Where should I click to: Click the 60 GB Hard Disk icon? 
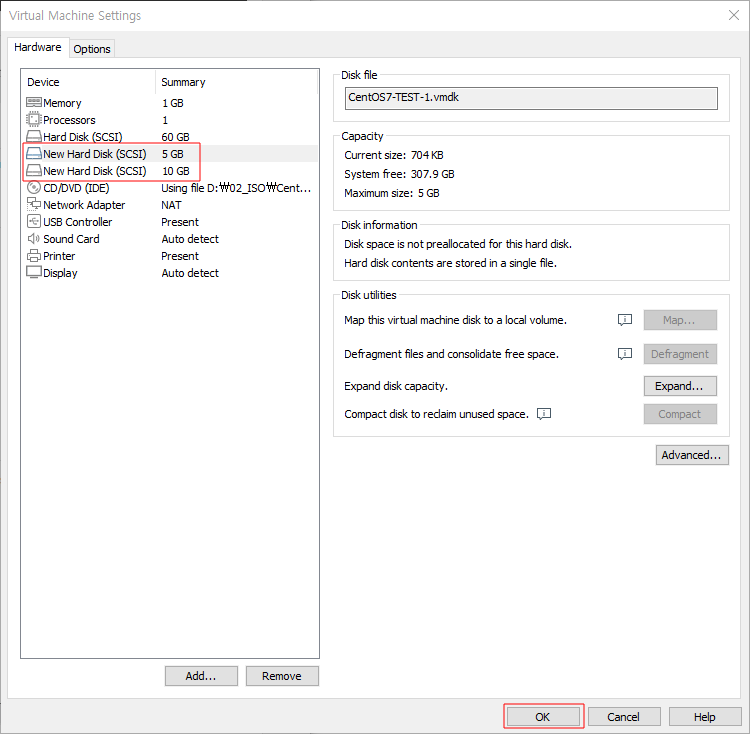click(x=33, y=136)
